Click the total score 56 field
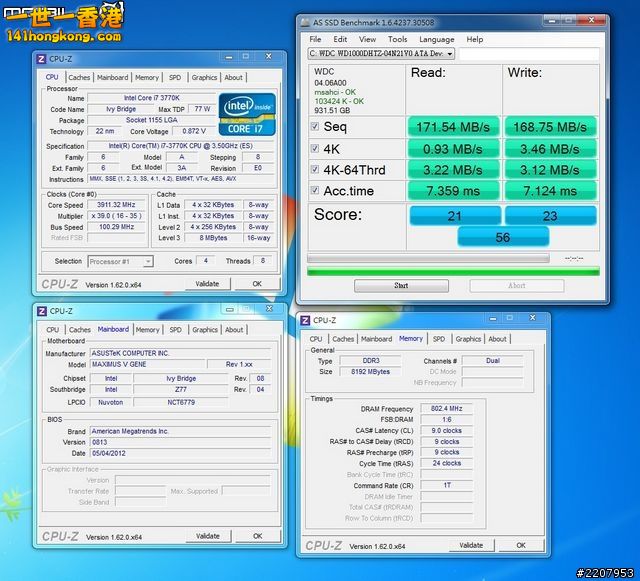 [501, 237]
